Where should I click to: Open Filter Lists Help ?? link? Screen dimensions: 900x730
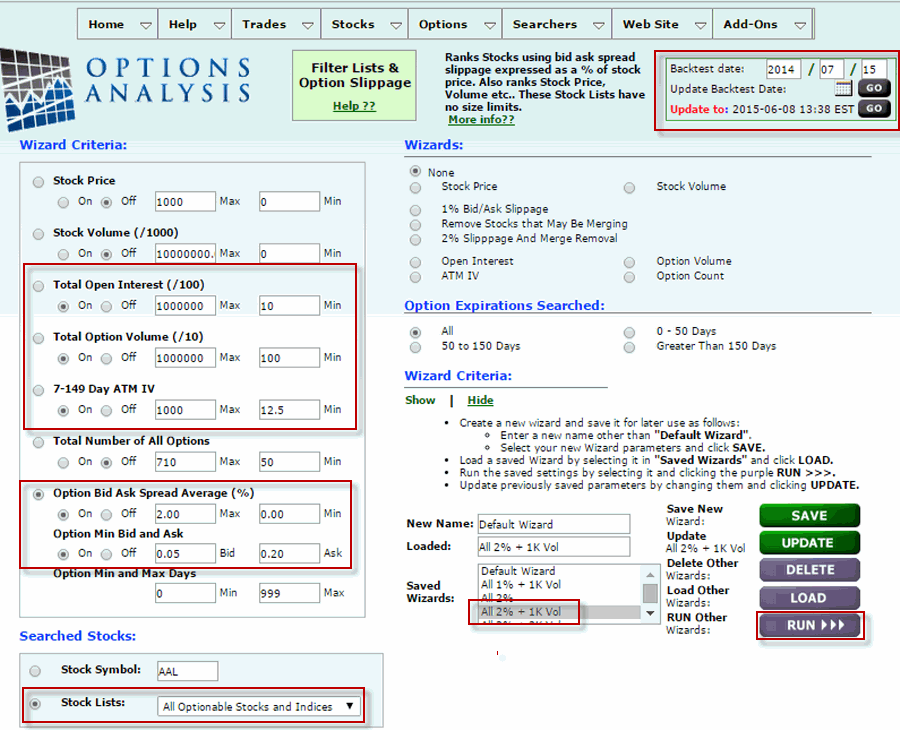pos(354,106)
